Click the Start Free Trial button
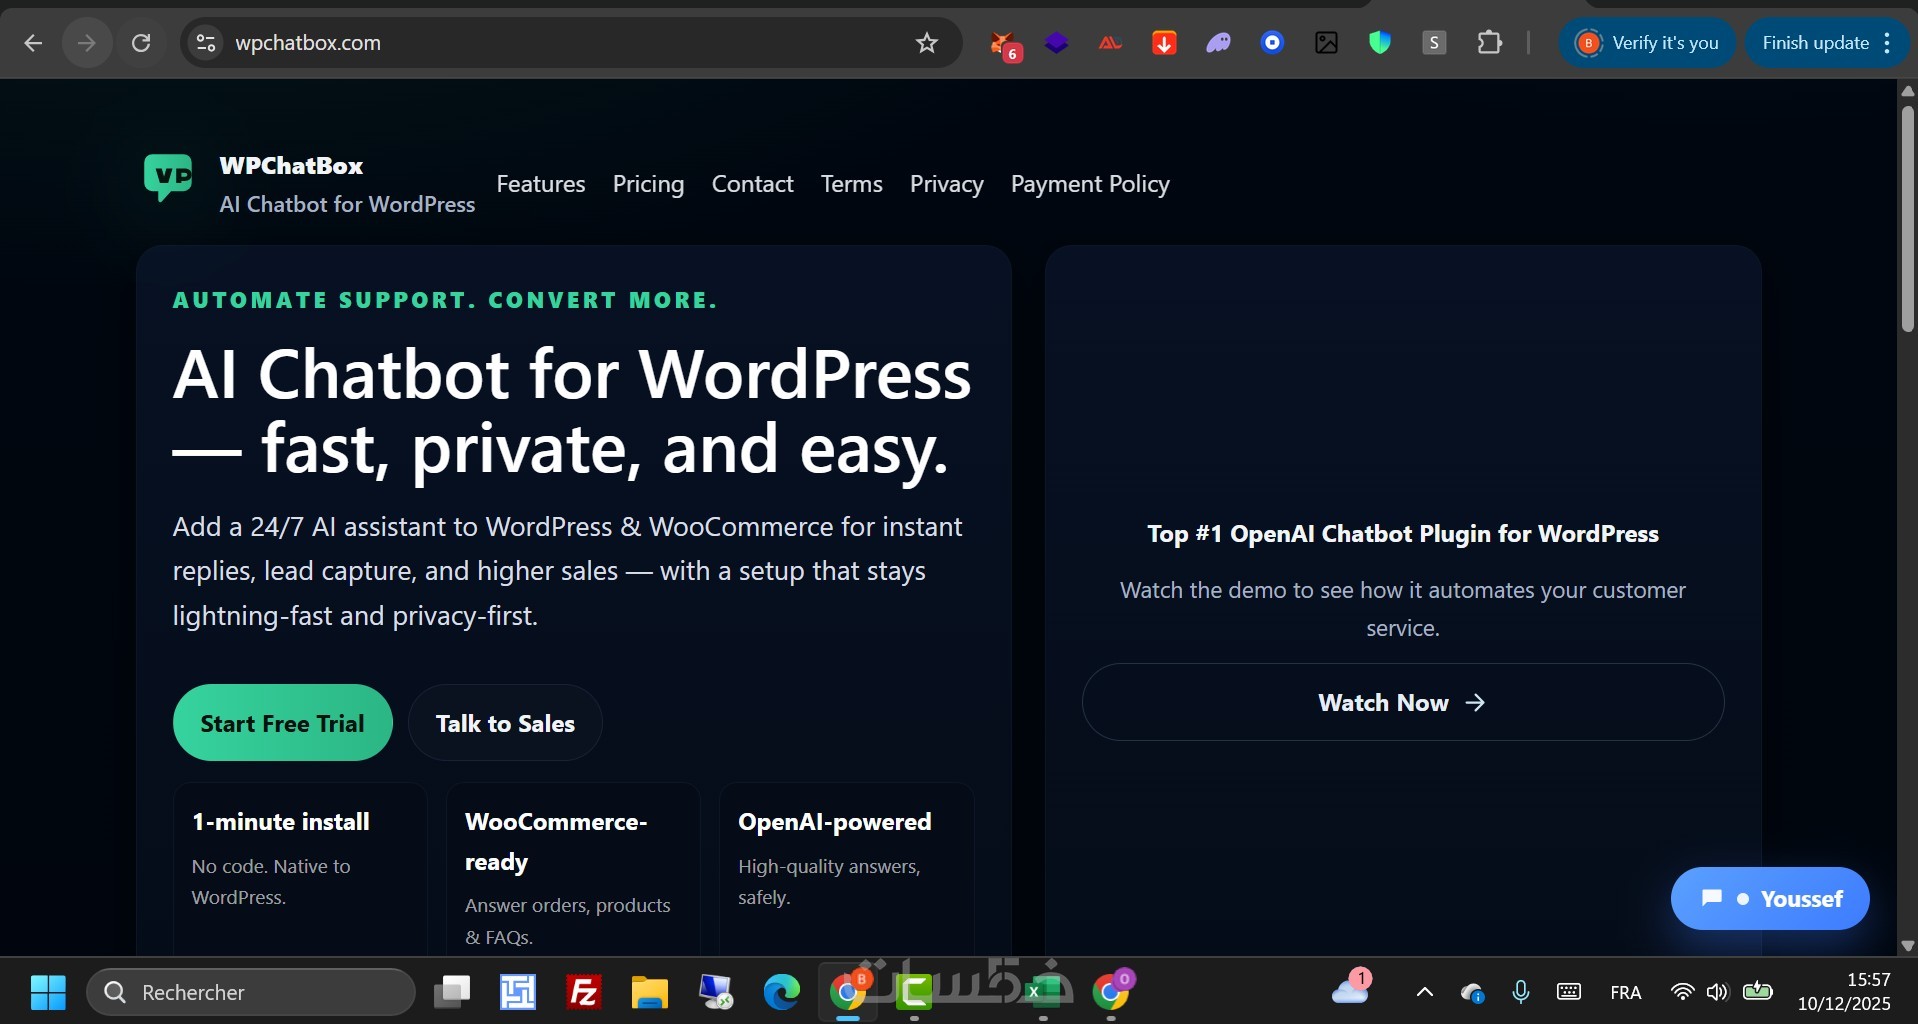The height and width of the screenshot is (1024, 1918). (x=283, y=723)
